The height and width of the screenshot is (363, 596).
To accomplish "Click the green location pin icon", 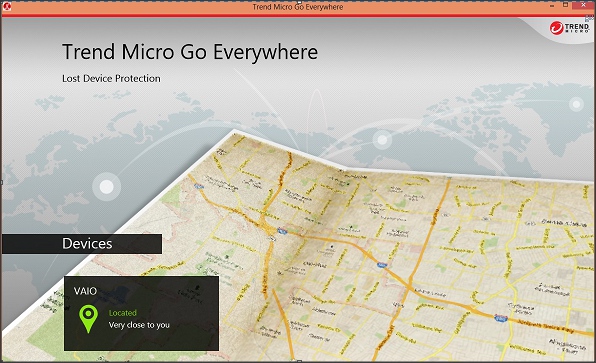I will click(x=88, y=319).
